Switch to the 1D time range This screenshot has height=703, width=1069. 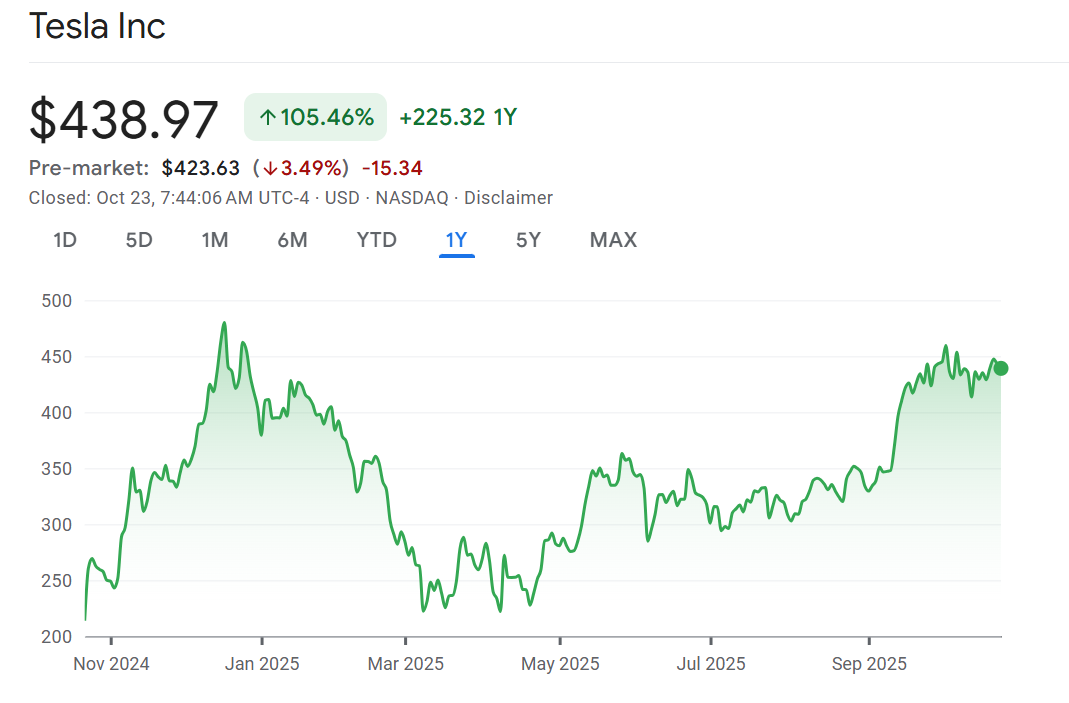(65, 240)
